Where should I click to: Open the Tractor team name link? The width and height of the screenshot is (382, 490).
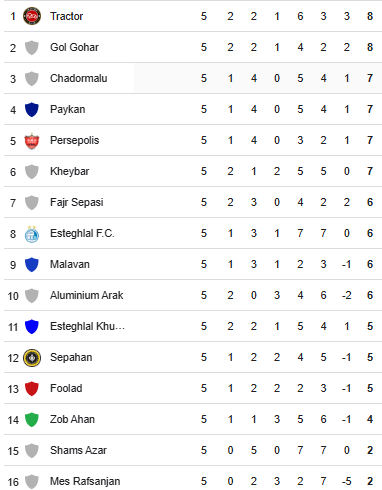tap(66, 16)
